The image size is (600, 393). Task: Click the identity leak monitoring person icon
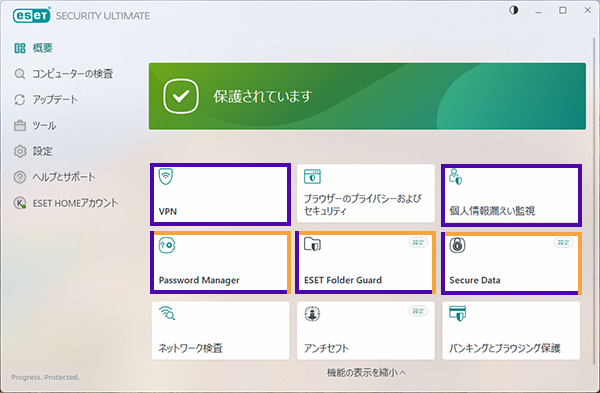coord(456,176)
